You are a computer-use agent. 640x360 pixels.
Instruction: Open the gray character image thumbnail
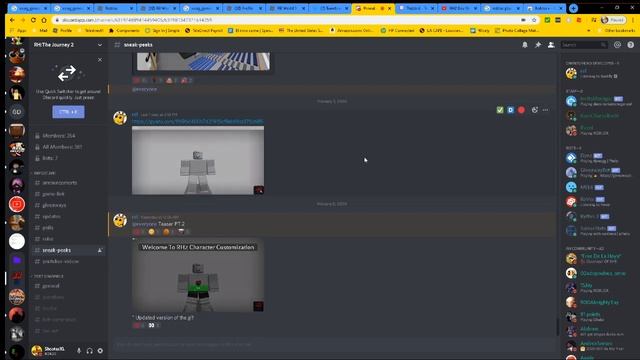[198, 160]
